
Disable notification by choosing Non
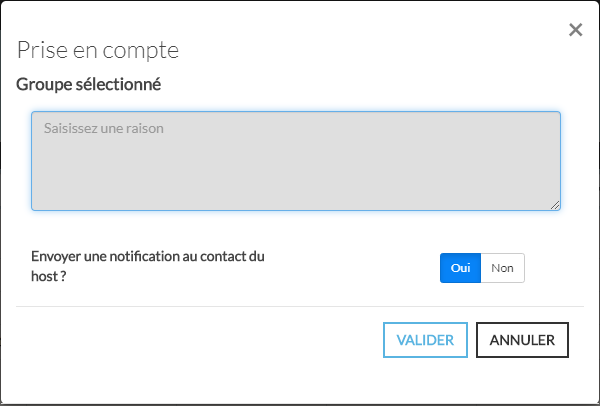502,268
